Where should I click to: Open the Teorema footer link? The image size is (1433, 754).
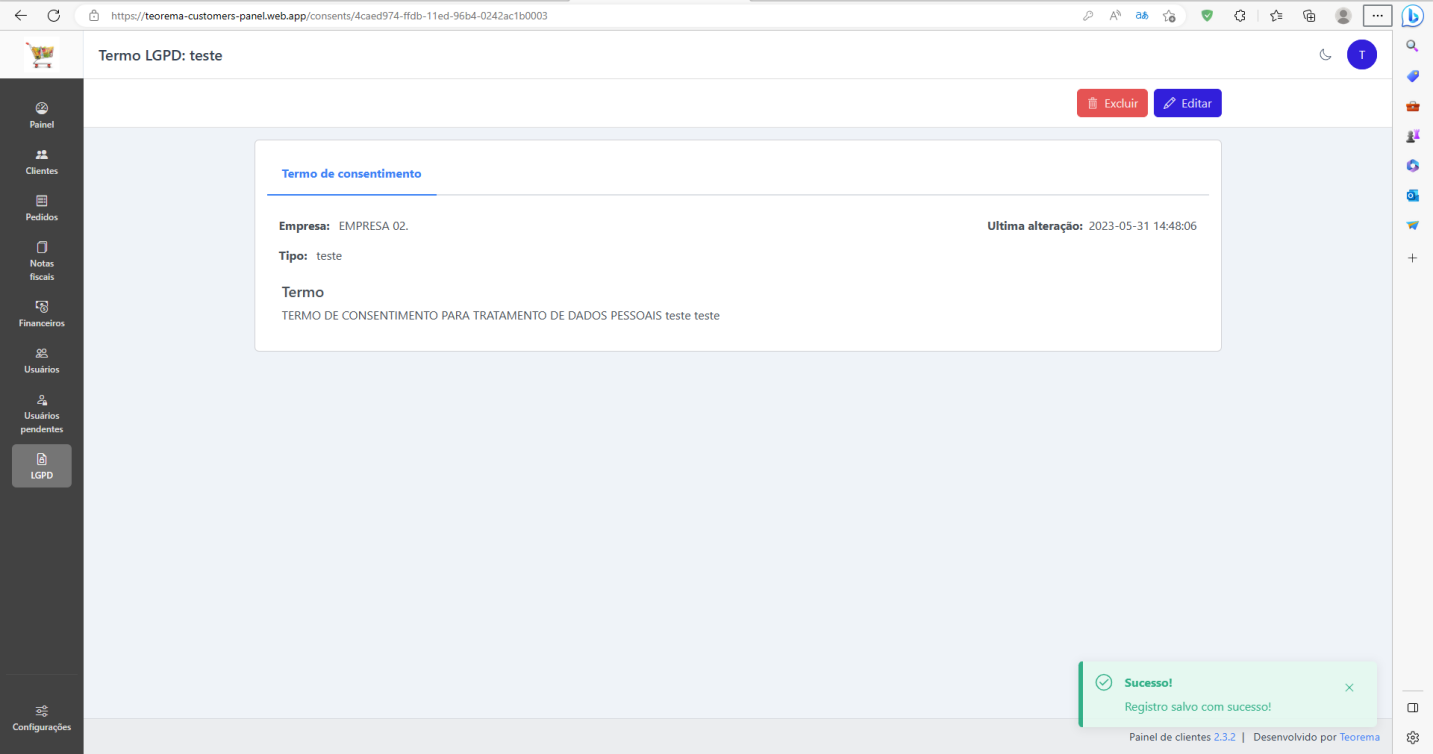pos(1359,737)
